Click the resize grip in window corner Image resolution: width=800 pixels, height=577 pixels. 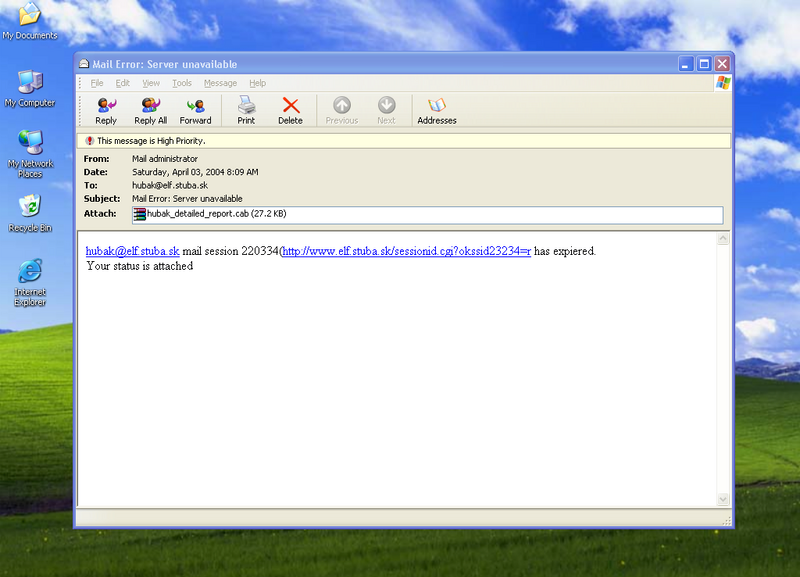point(727,520)
